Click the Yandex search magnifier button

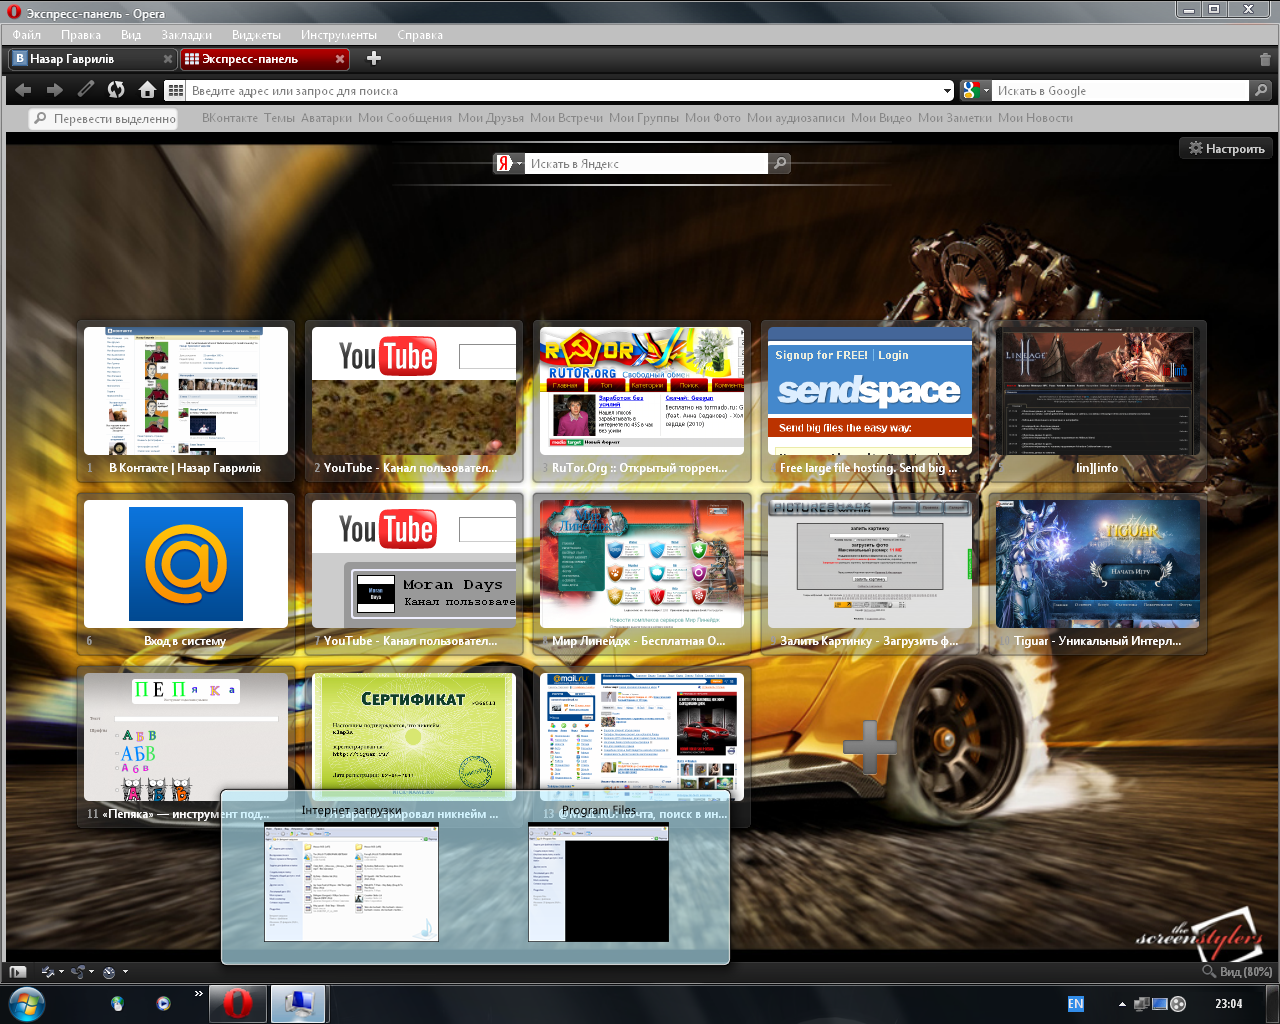[780, 163]
